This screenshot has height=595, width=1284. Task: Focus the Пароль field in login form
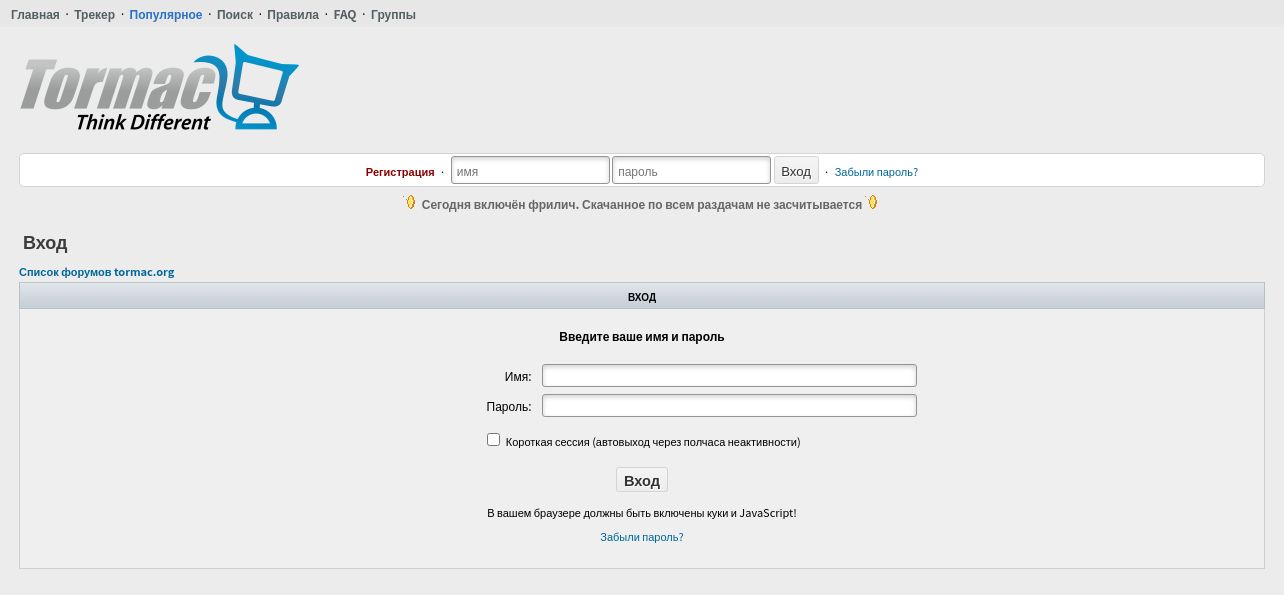(729, 406)
